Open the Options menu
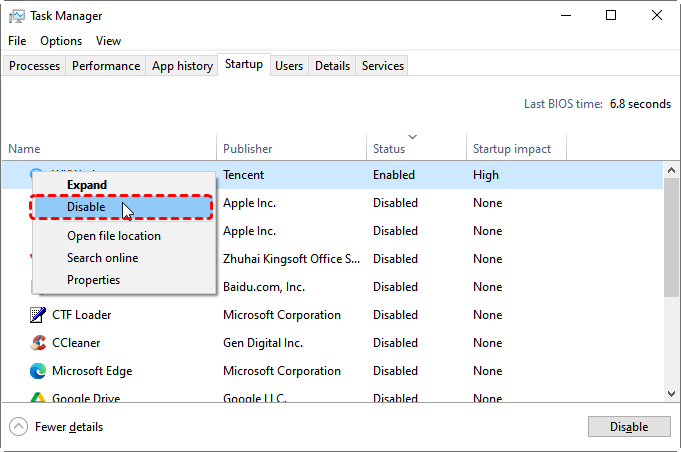This screenshot has height=452, width=681. coord(61,41)
